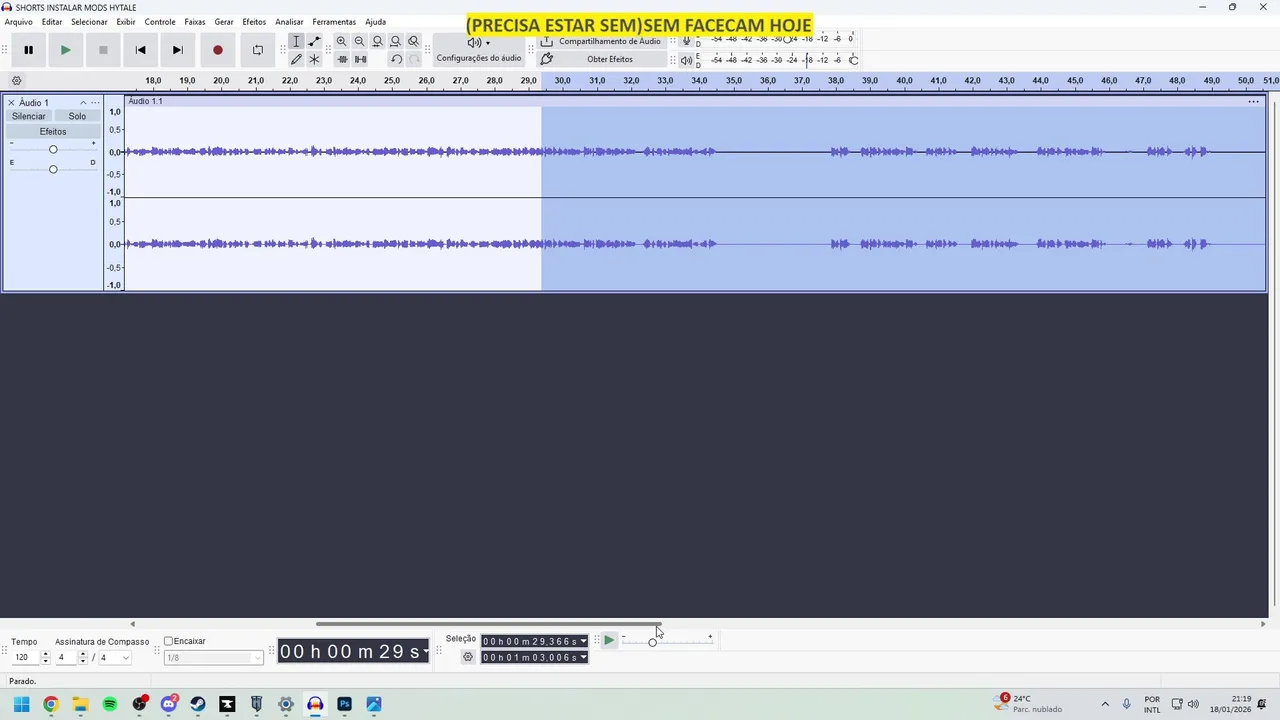Trim audio outside the selection

(342, 59)
